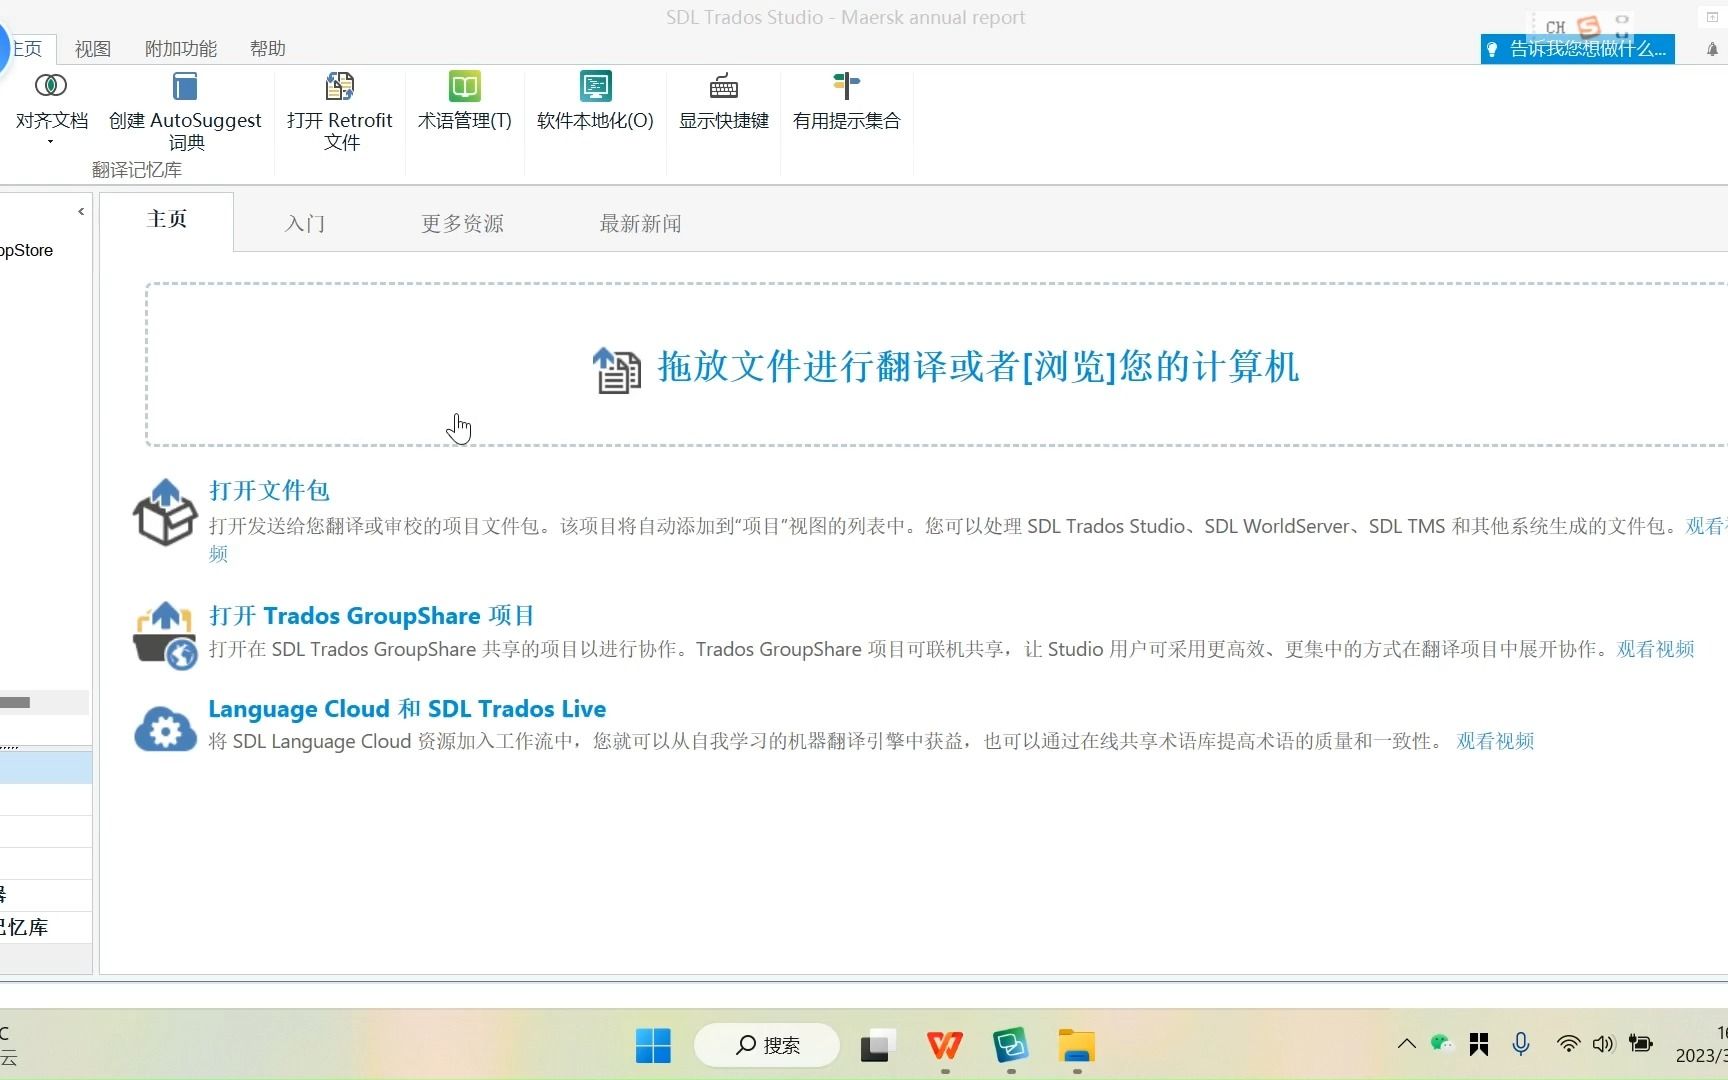This screenshot has height=1080, width=1728.
Task: Show hidden tray icons chevron
Action: (x=1406, y=1044)
